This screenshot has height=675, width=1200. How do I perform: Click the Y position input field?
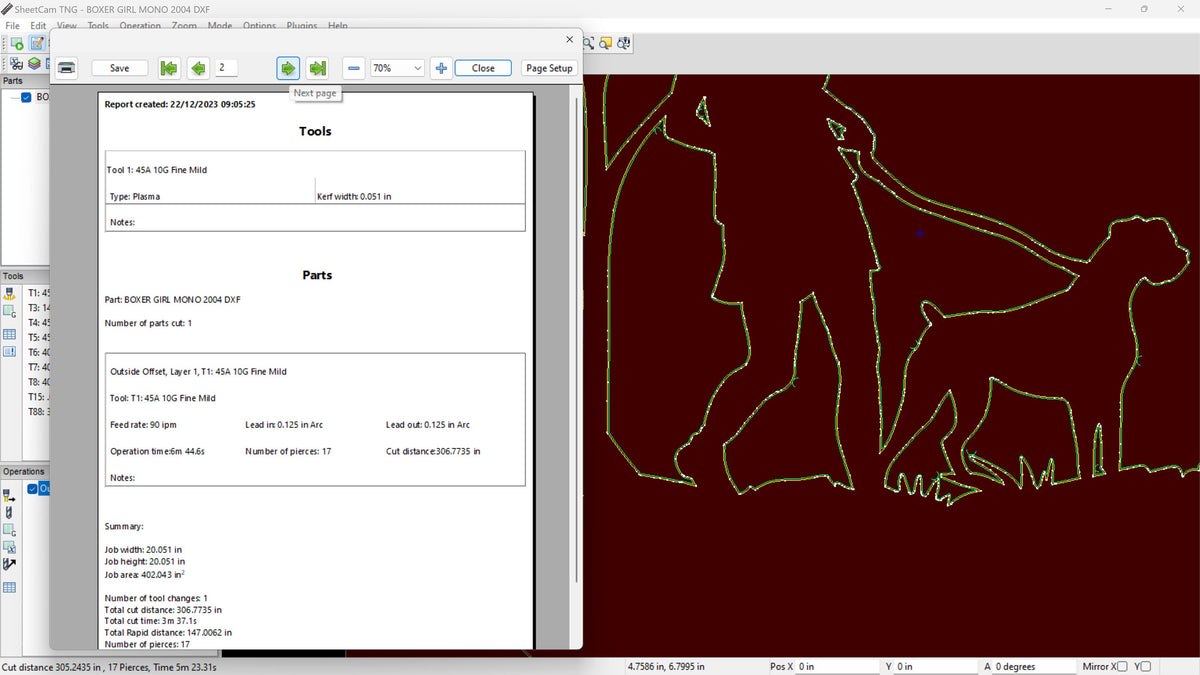(936, 666)
